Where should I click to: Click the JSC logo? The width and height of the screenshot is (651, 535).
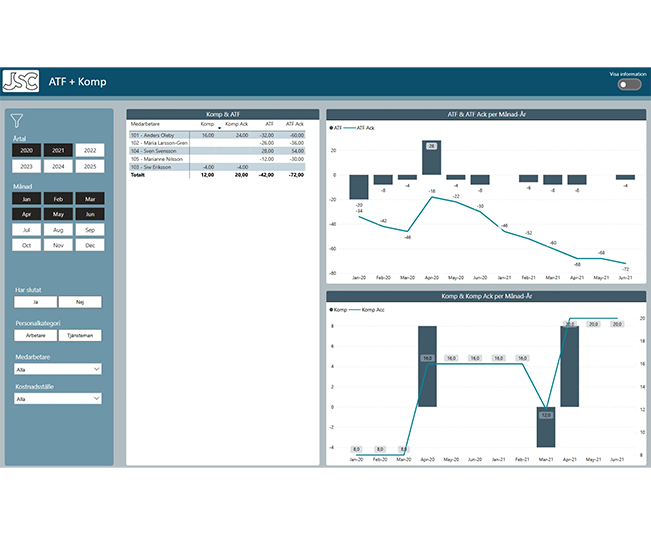pyautogui.click(x=21, y=81)
